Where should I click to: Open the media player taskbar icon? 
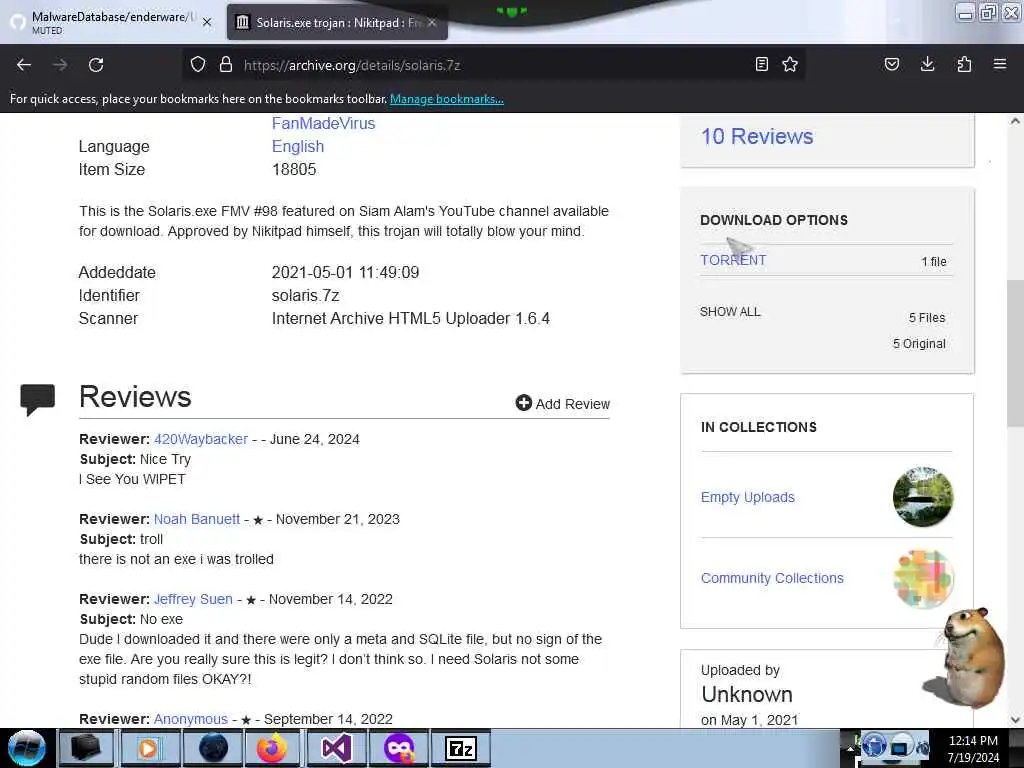pyautogui.click(x=149, y=748)
